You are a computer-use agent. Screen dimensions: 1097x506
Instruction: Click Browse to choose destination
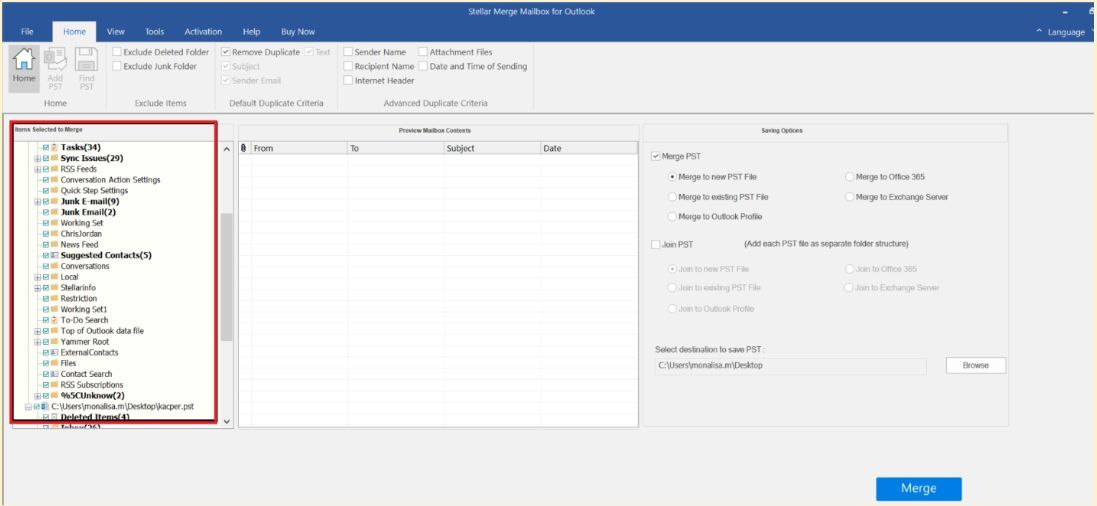(x=976, y=365)
